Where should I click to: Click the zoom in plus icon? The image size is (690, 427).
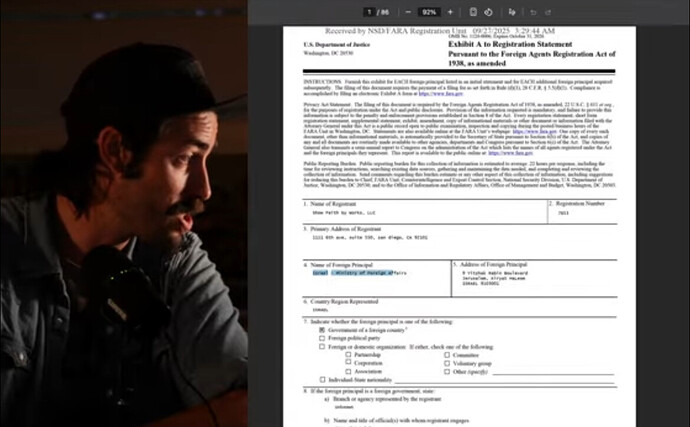click(450, 12)
